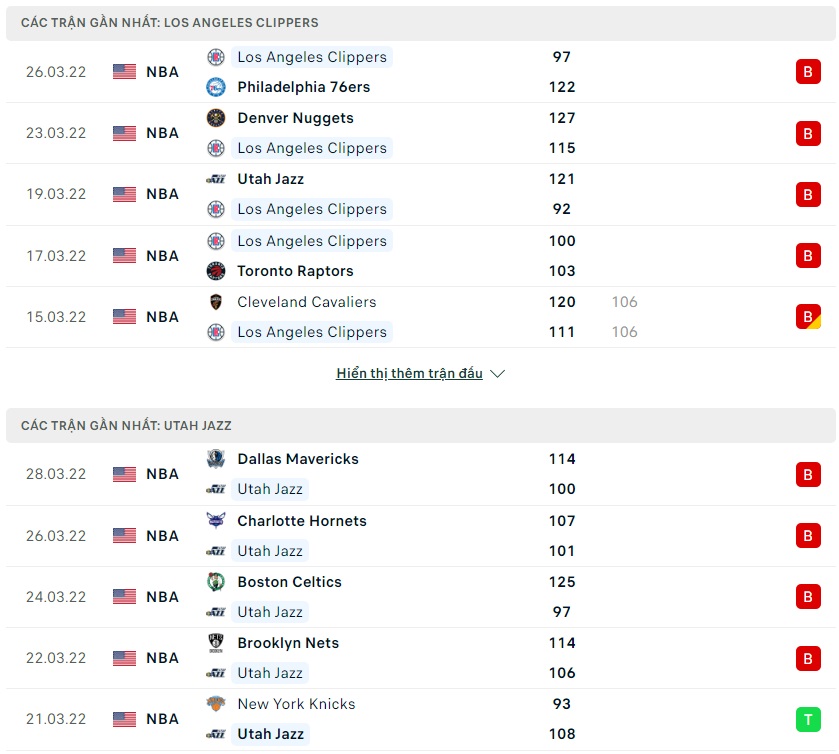The image size is (839, 754).
Task: Click the Utah Jazz recent matches header
Action: [x=126, y=426]
